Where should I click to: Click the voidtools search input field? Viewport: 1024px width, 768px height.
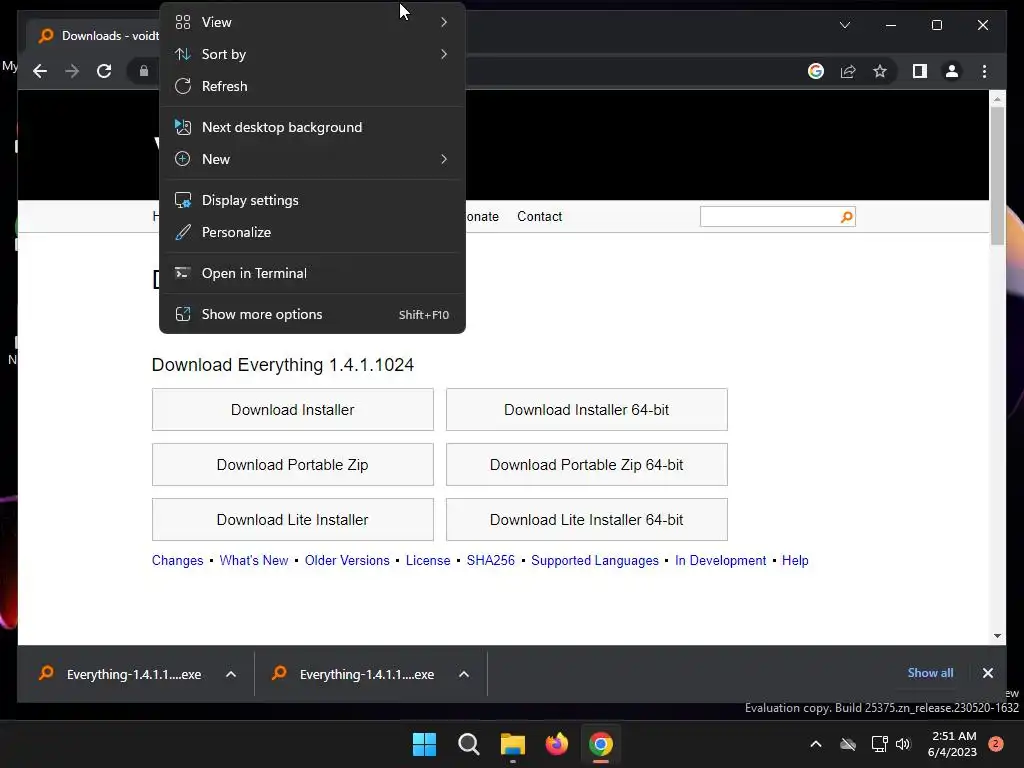coord(769,217)
